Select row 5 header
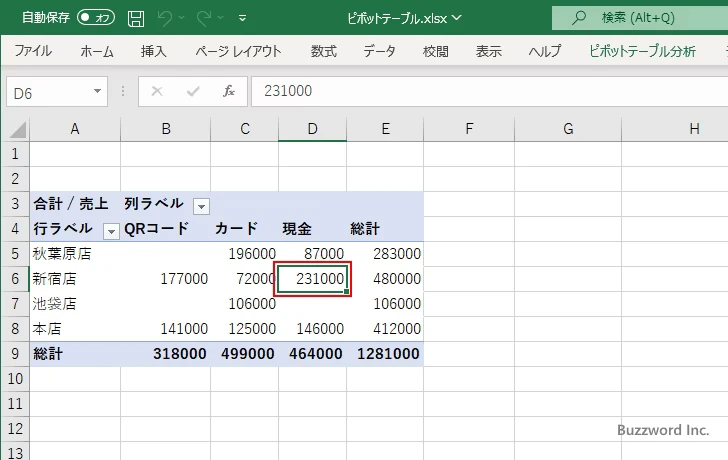728x460 pixels. (15, 254)
